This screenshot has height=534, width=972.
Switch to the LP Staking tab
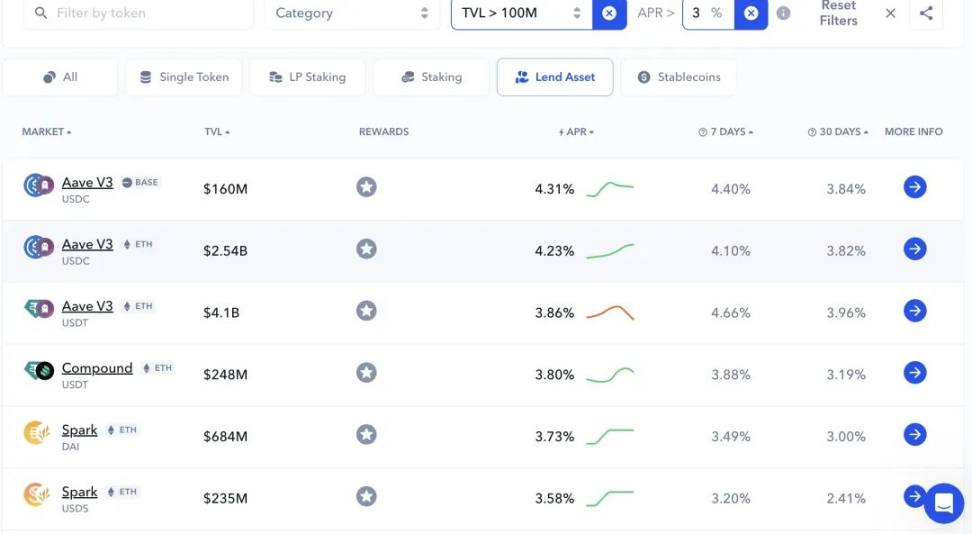pyautogui.click(x=307, y=77)
